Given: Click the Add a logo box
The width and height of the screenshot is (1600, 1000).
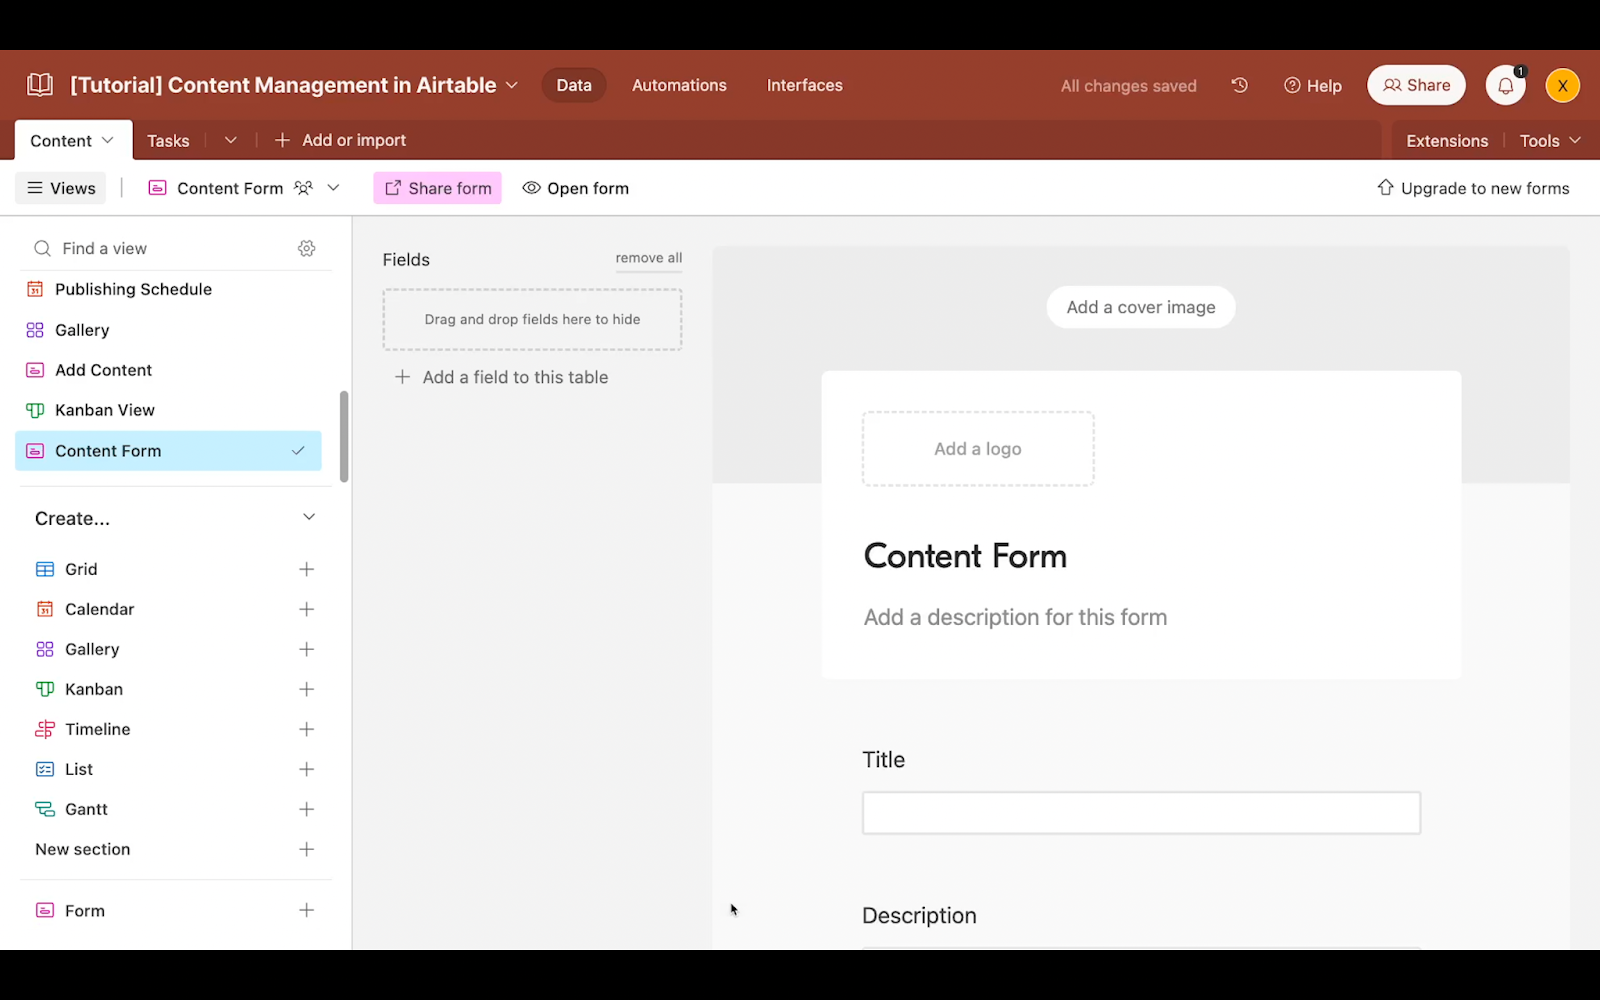Looking at the screenshot, I should (978, 449).
